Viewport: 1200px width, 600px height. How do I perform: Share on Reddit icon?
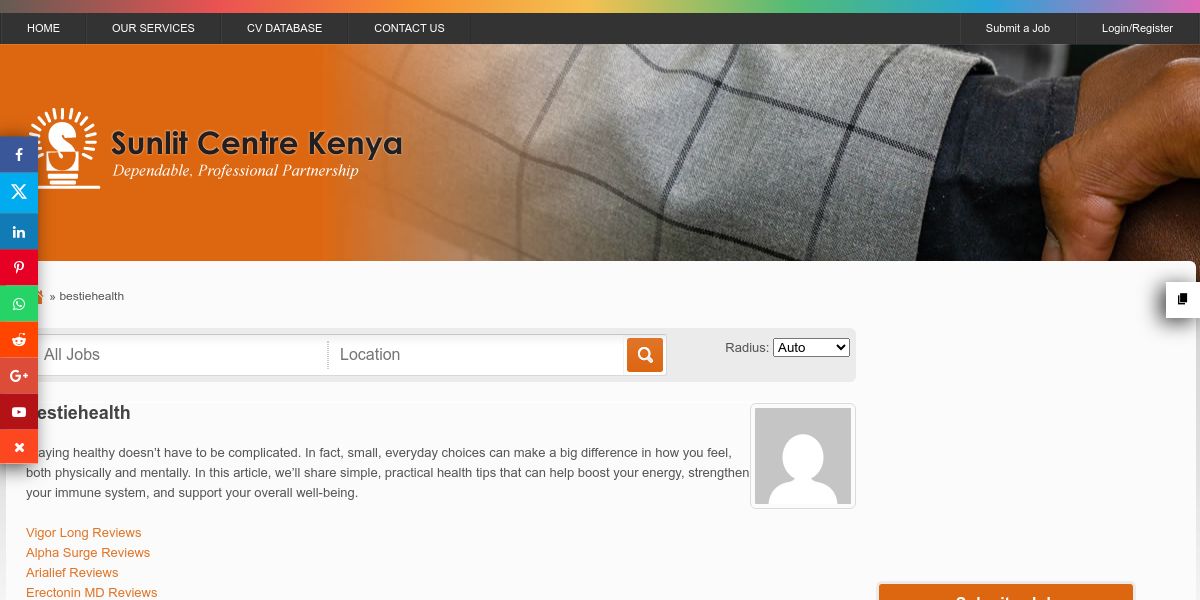(19, 340)
